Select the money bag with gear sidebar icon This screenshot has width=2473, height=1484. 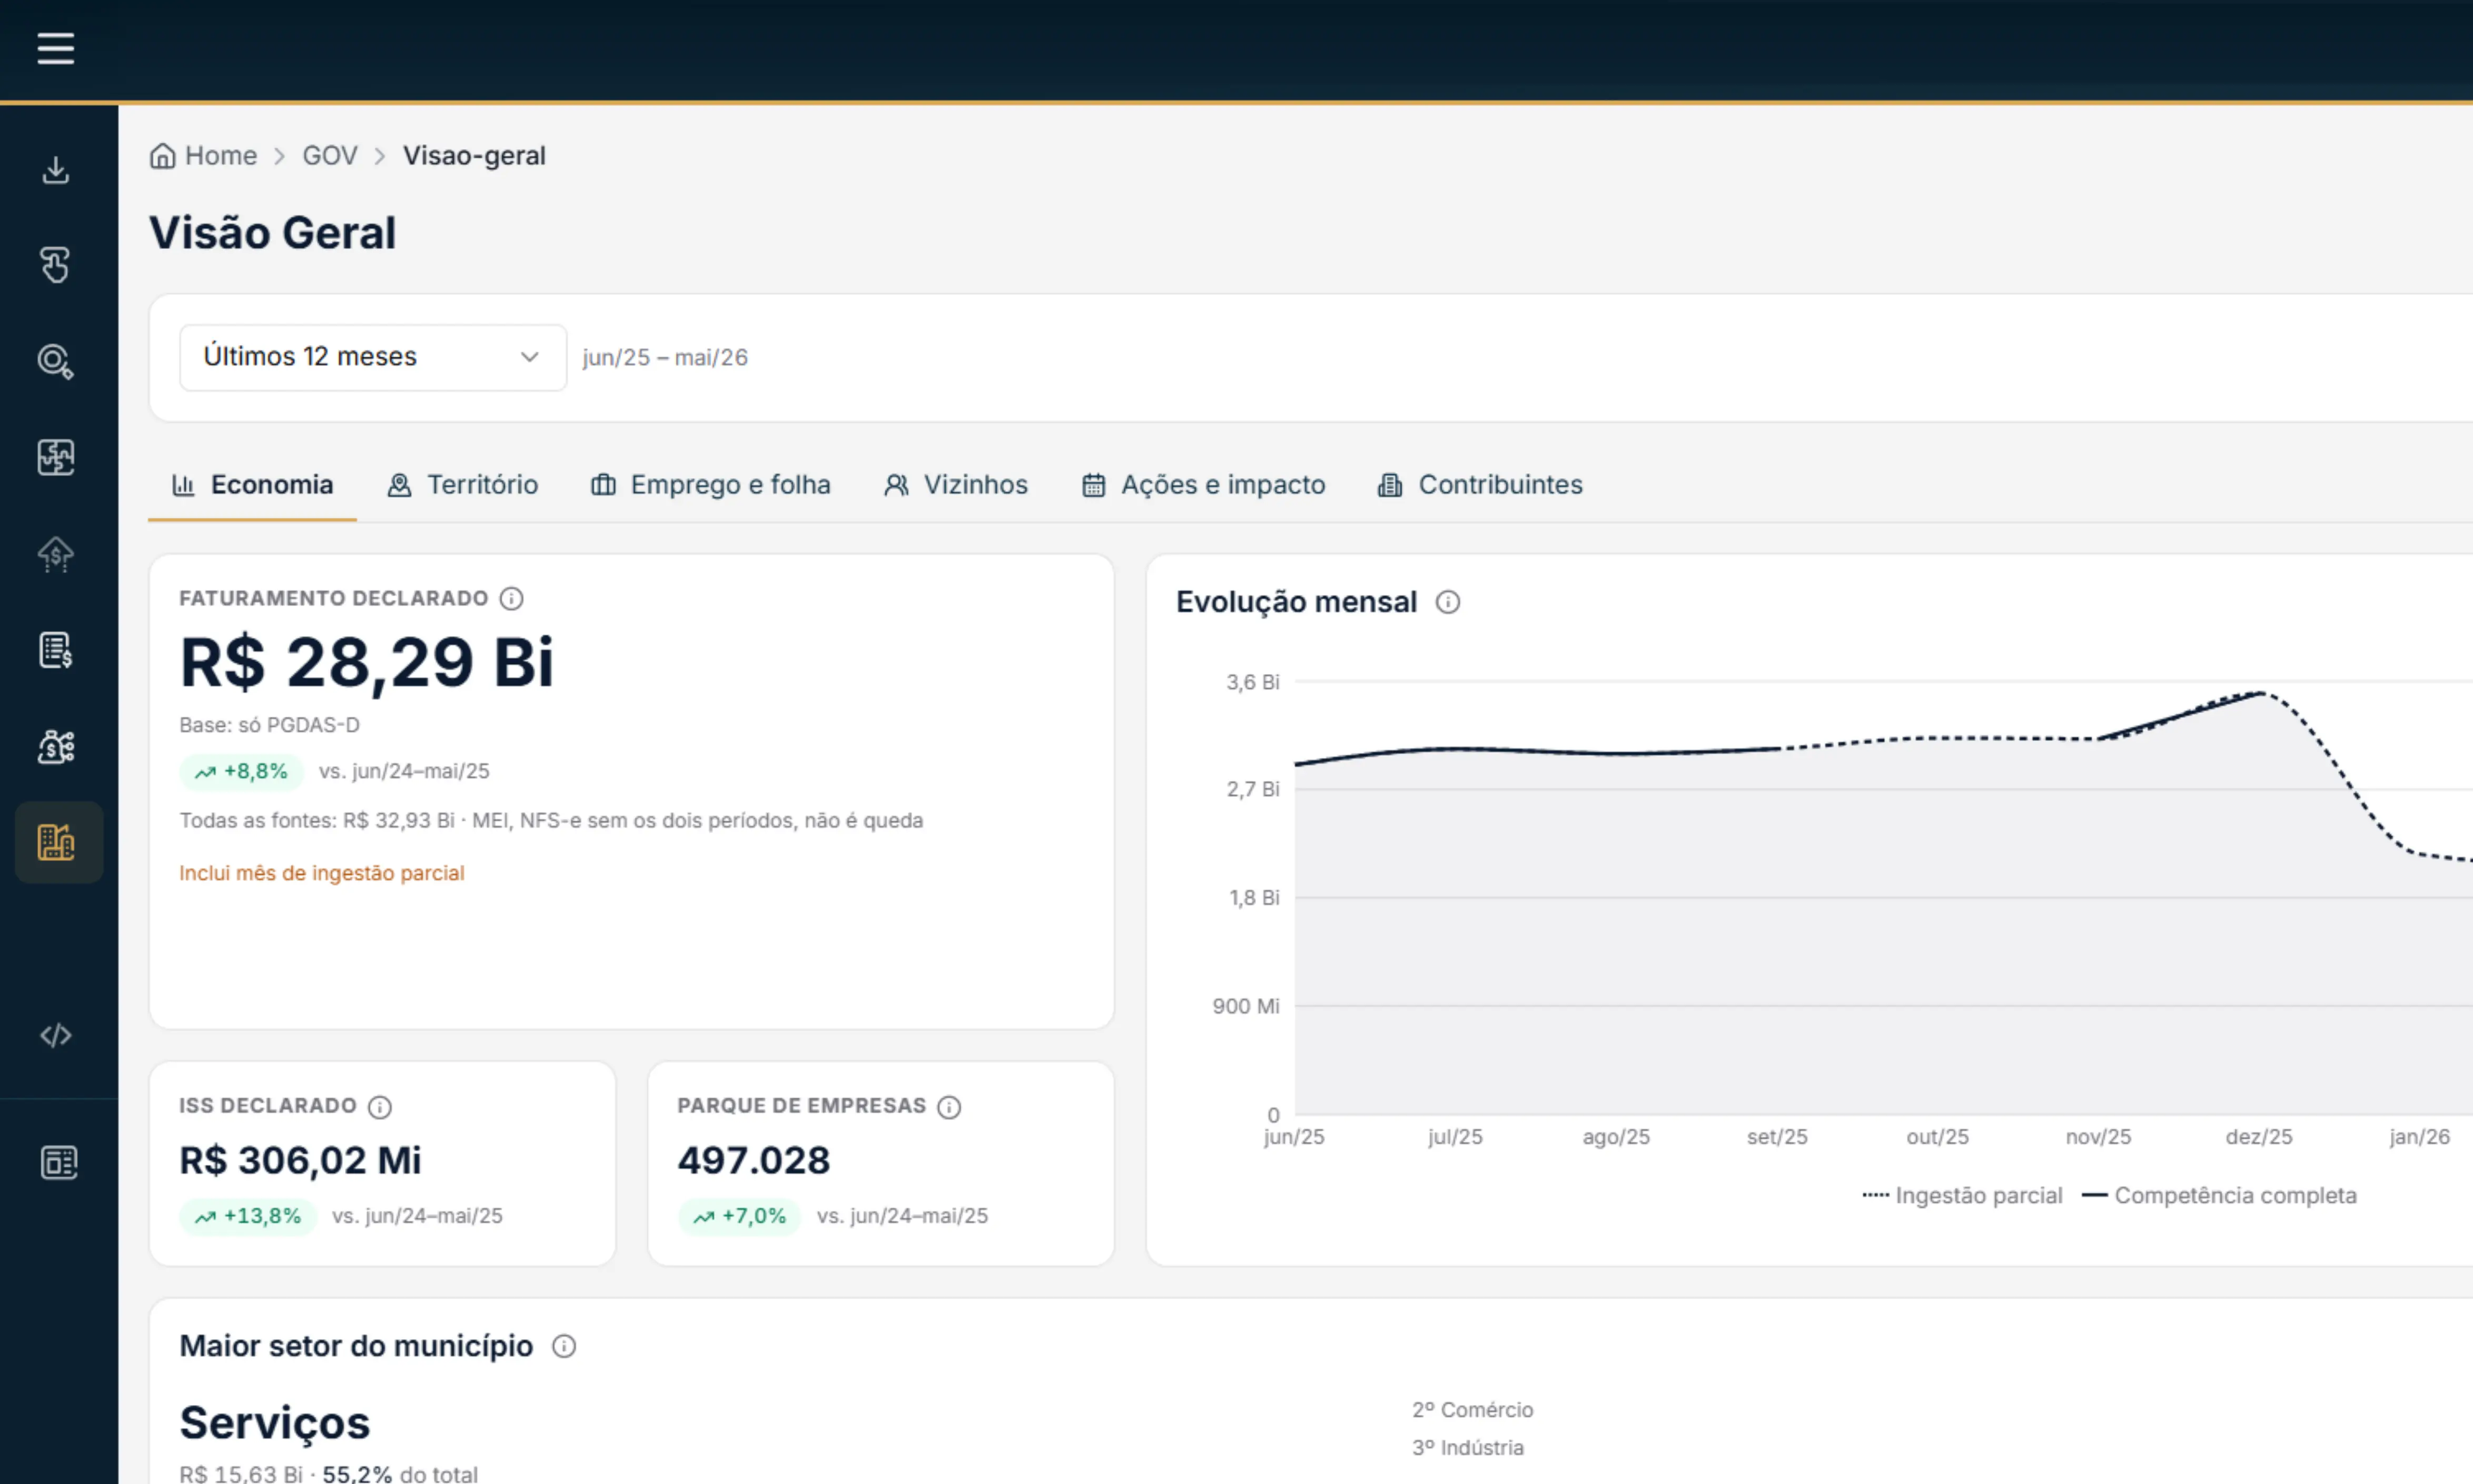pos(56,746)
